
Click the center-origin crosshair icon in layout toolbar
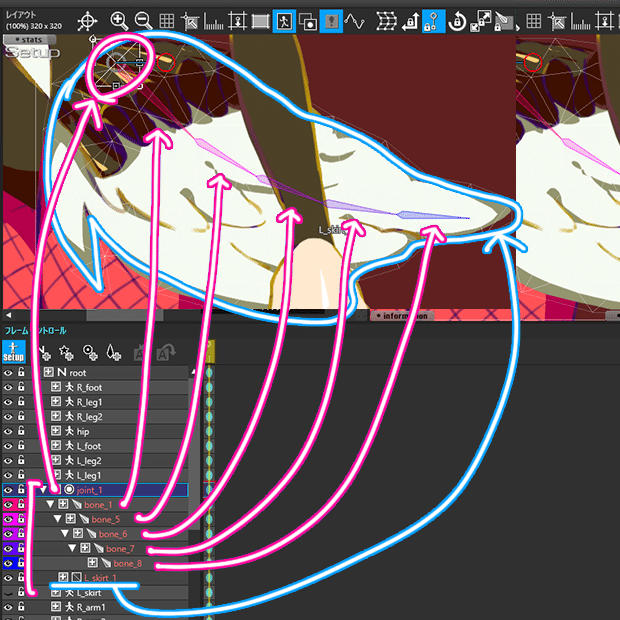click(x=87, y=21)
